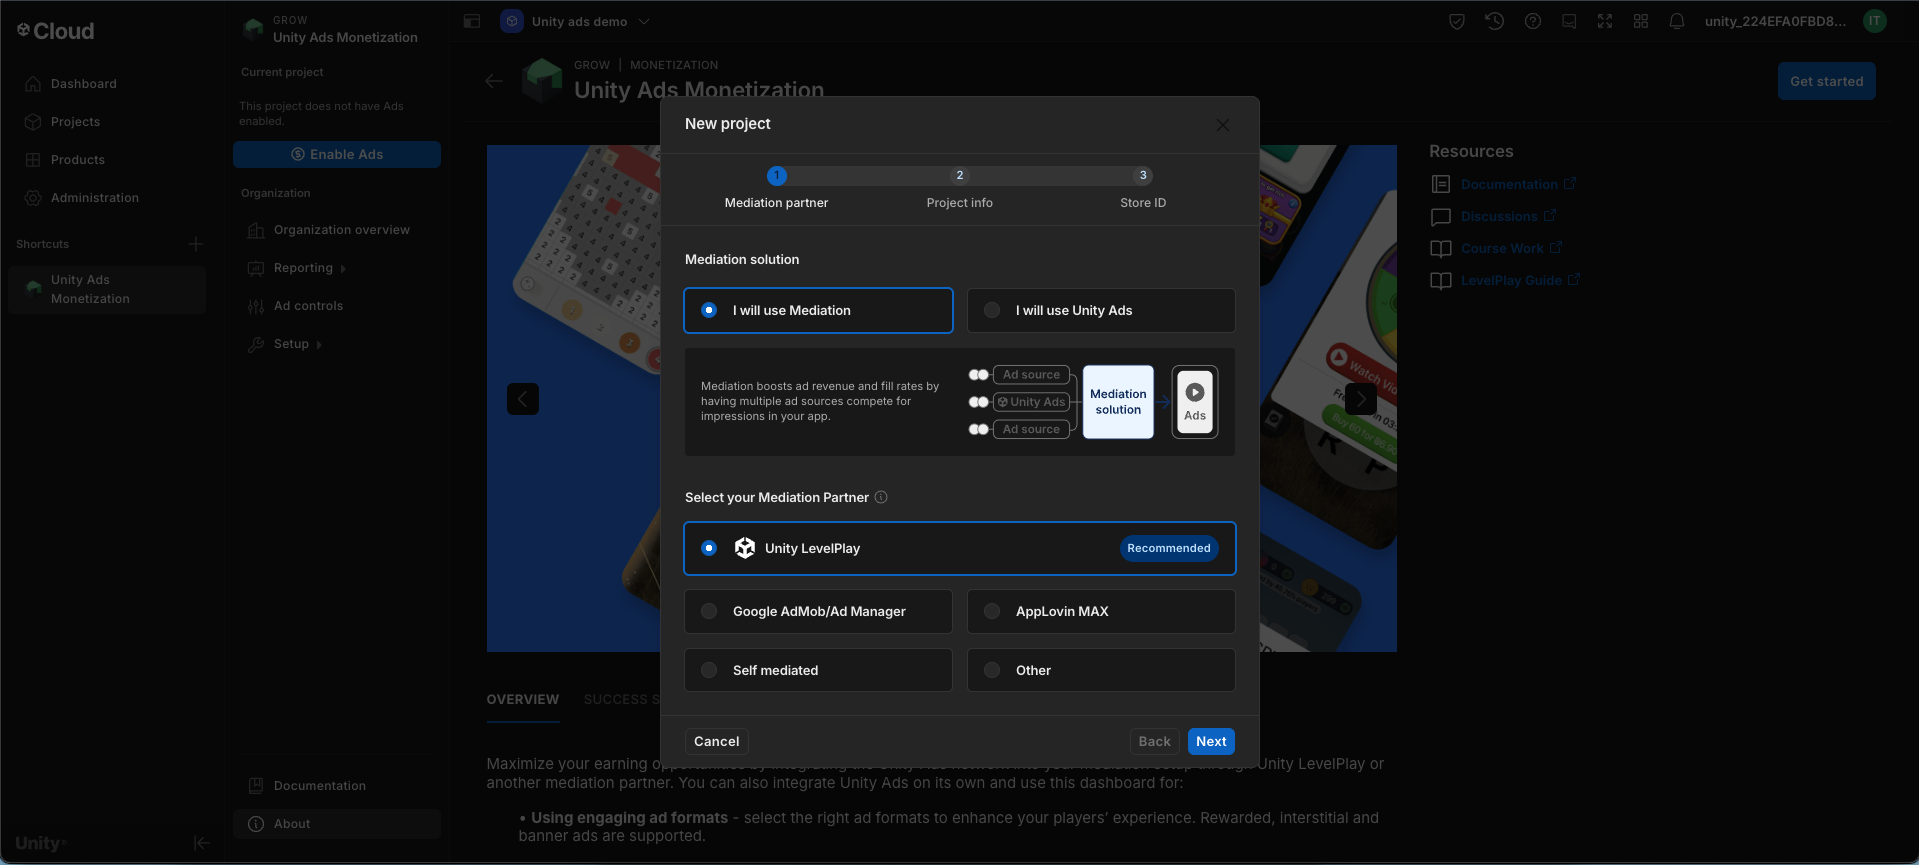
Task: Toggle the sidebar panel icon in the top bar
Action: click(472, 21)
